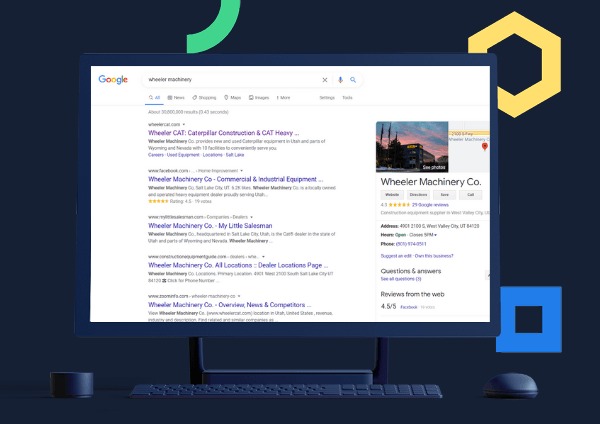600x424 pixels.
Task: Click the blue magnifying glass search icon
Action: (353, 79)
